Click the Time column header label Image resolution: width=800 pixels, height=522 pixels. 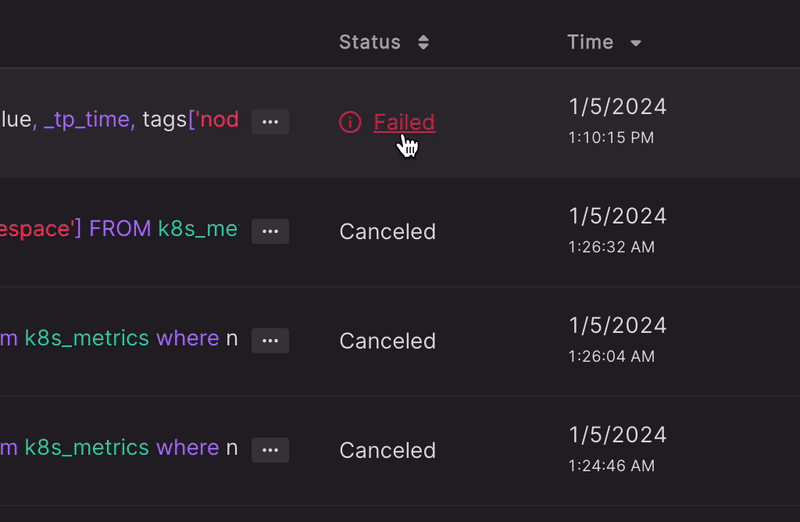pos(590,42)
